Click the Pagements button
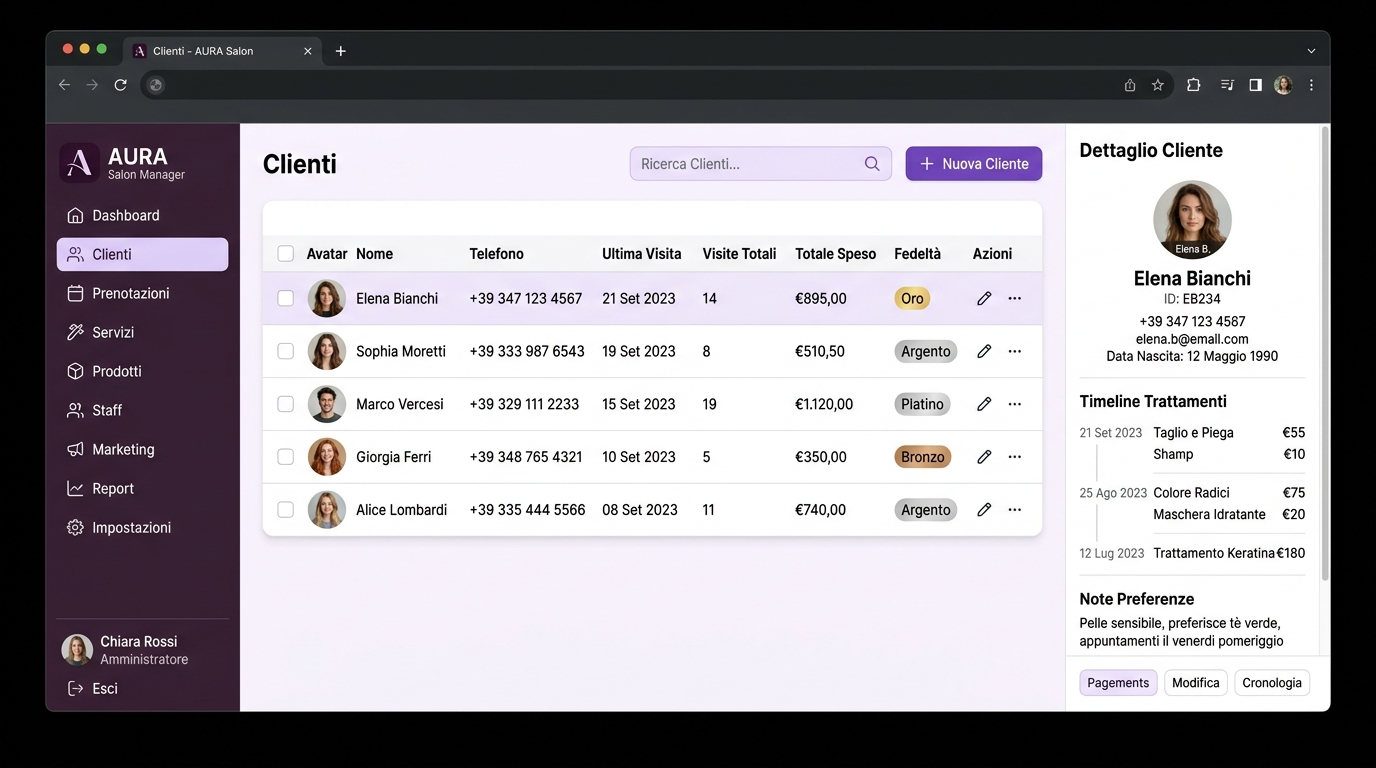1376x768 pixels. 1118,683
